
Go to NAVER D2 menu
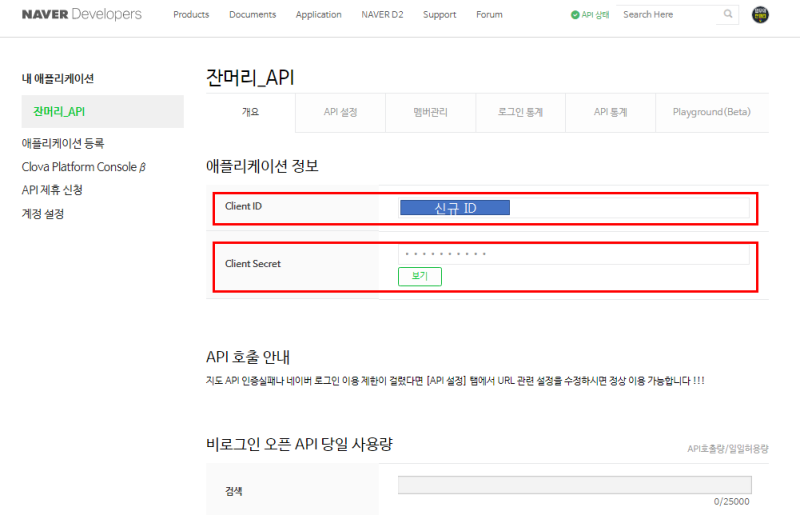(x=382, y=15)
